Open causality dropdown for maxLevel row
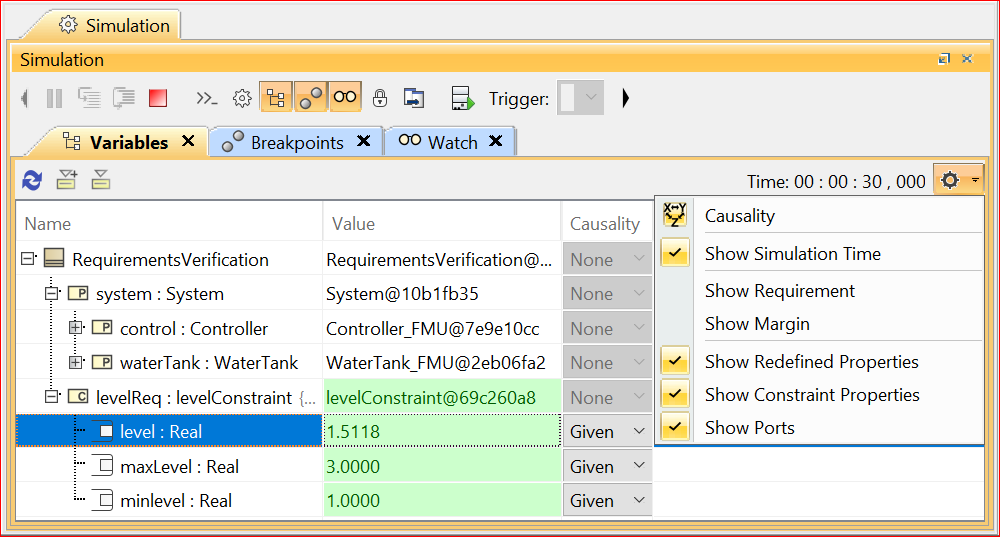This screenshot has width=1000, height=537. pos(639,467)
